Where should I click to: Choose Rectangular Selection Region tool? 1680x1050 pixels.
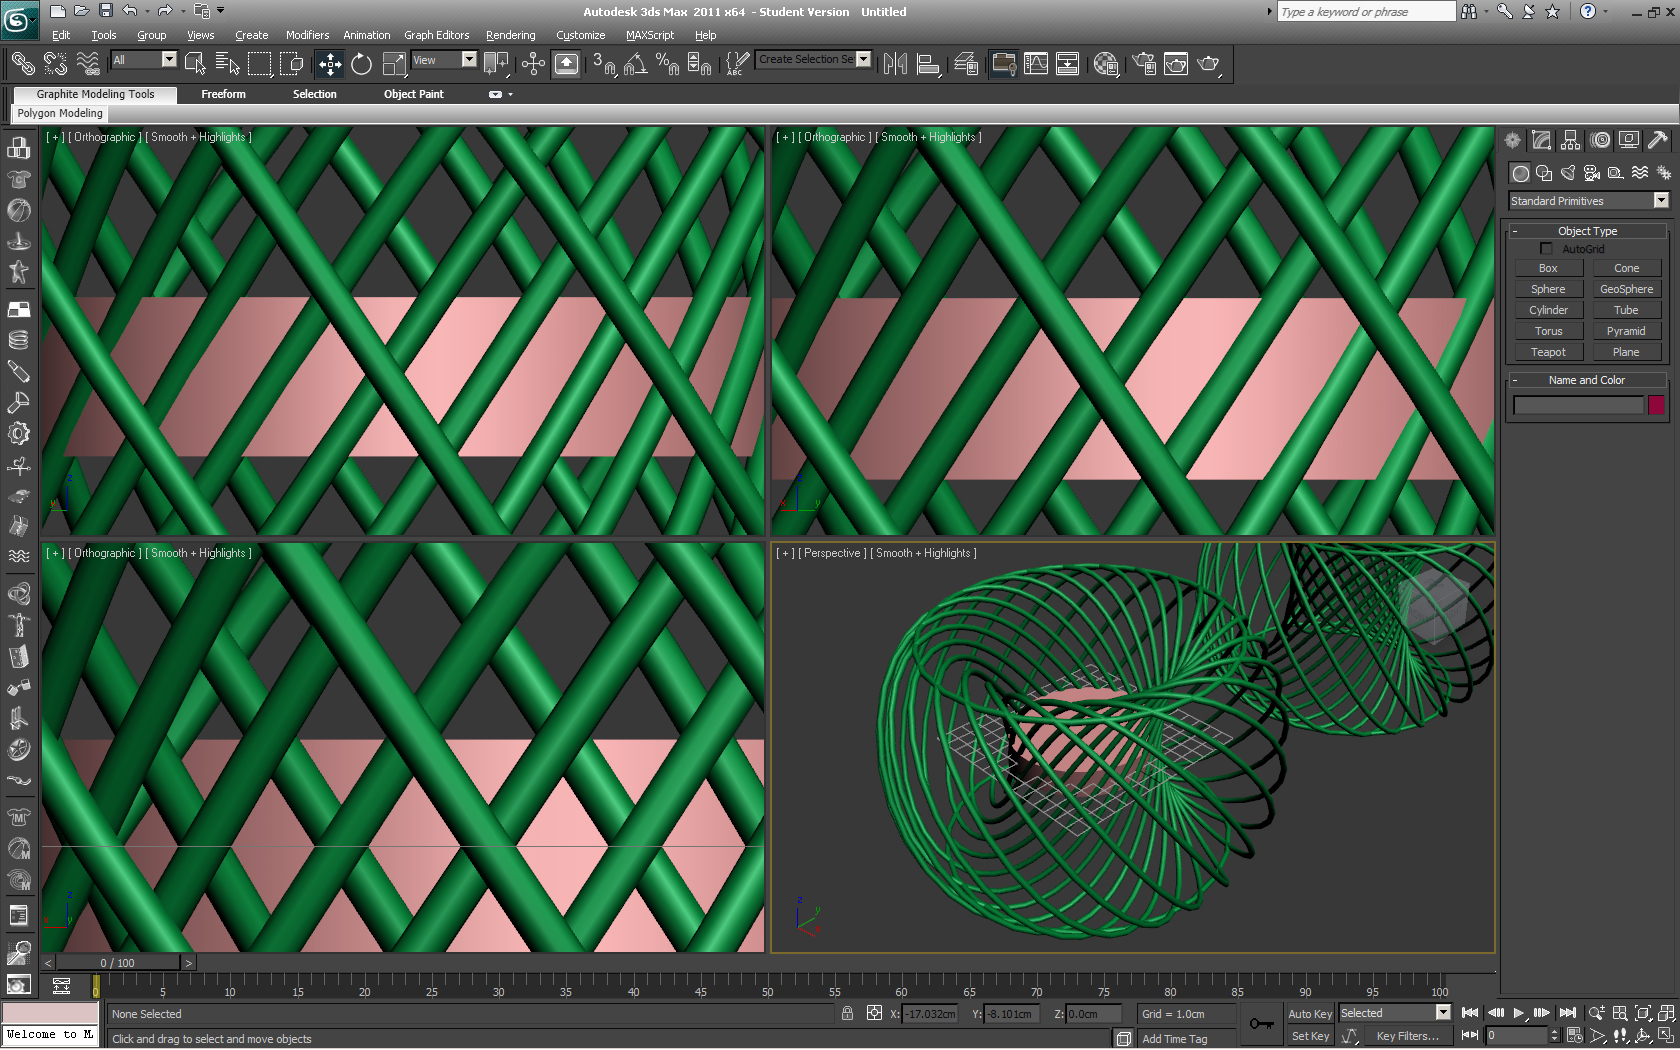pos(259,64)
